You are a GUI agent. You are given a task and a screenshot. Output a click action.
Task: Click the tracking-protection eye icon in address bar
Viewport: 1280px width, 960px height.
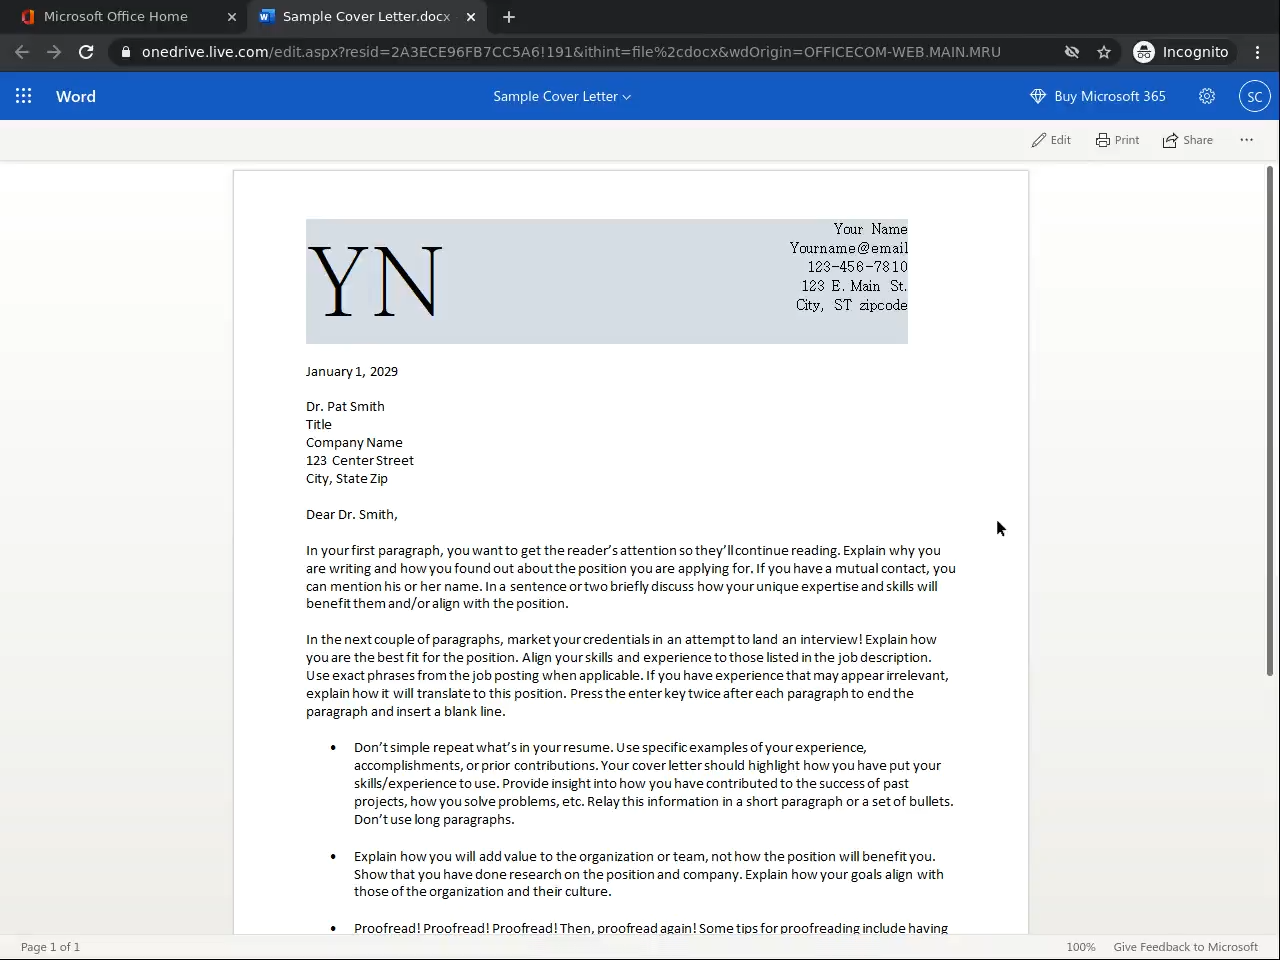1072,52
